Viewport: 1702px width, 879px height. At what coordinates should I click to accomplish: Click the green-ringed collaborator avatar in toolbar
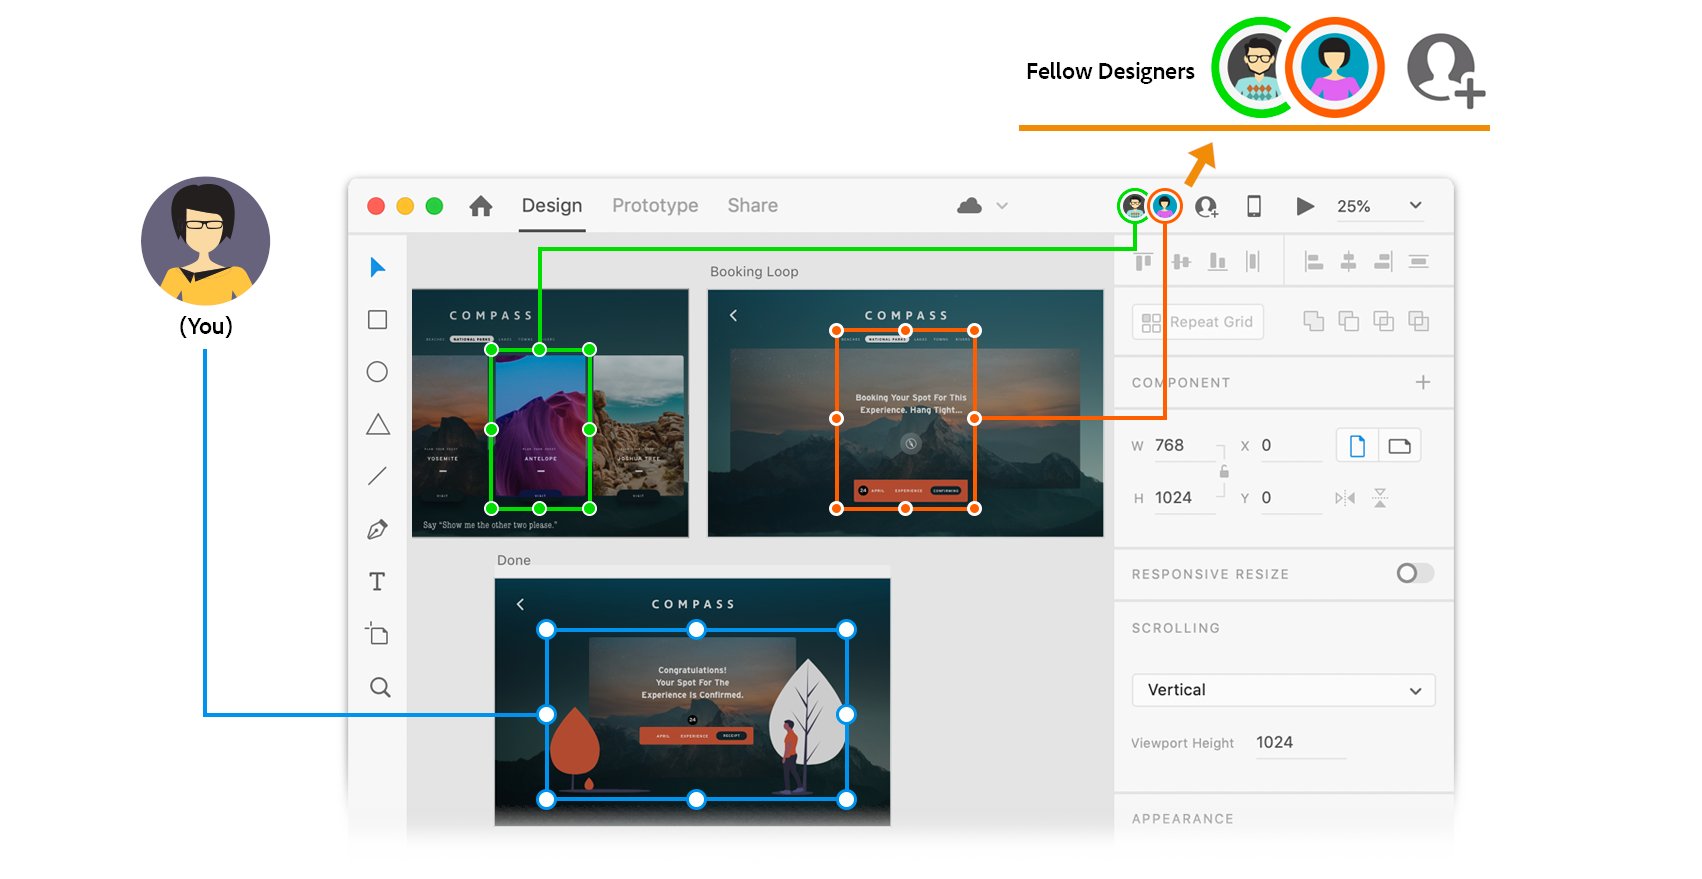1134,206
